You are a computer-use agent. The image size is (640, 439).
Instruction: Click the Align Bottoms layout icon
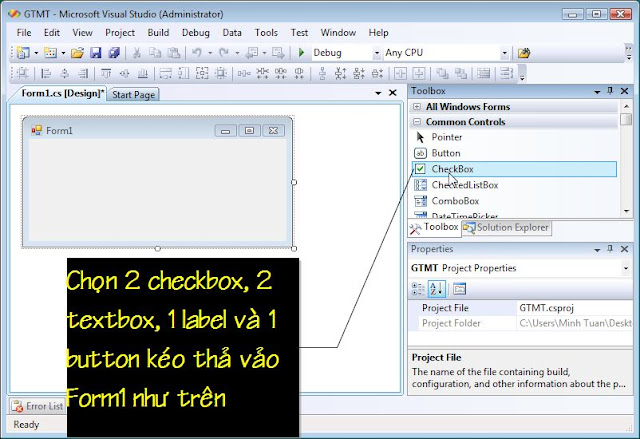click(143, 73)
